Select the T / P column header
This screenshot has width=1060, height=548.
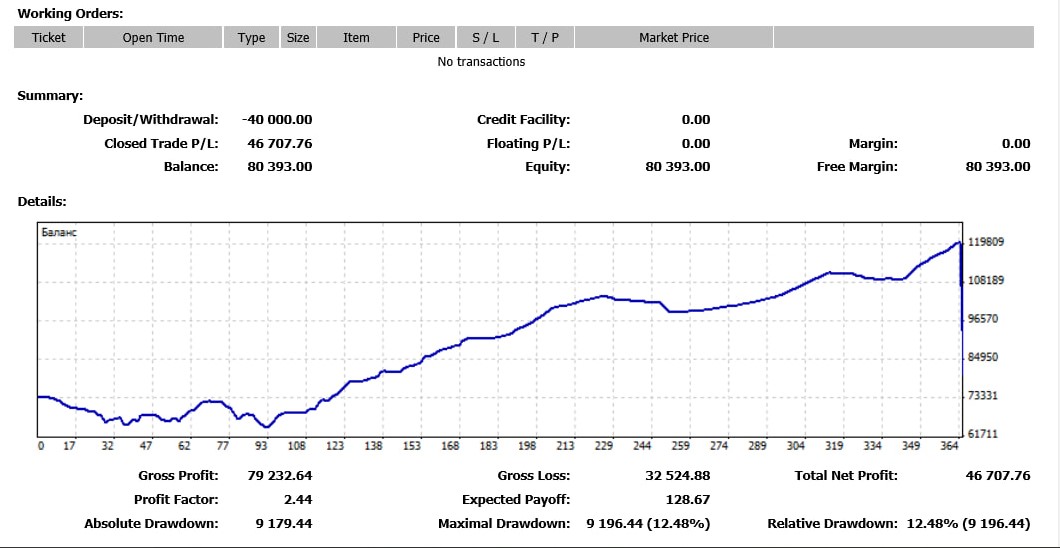point(545,37)
